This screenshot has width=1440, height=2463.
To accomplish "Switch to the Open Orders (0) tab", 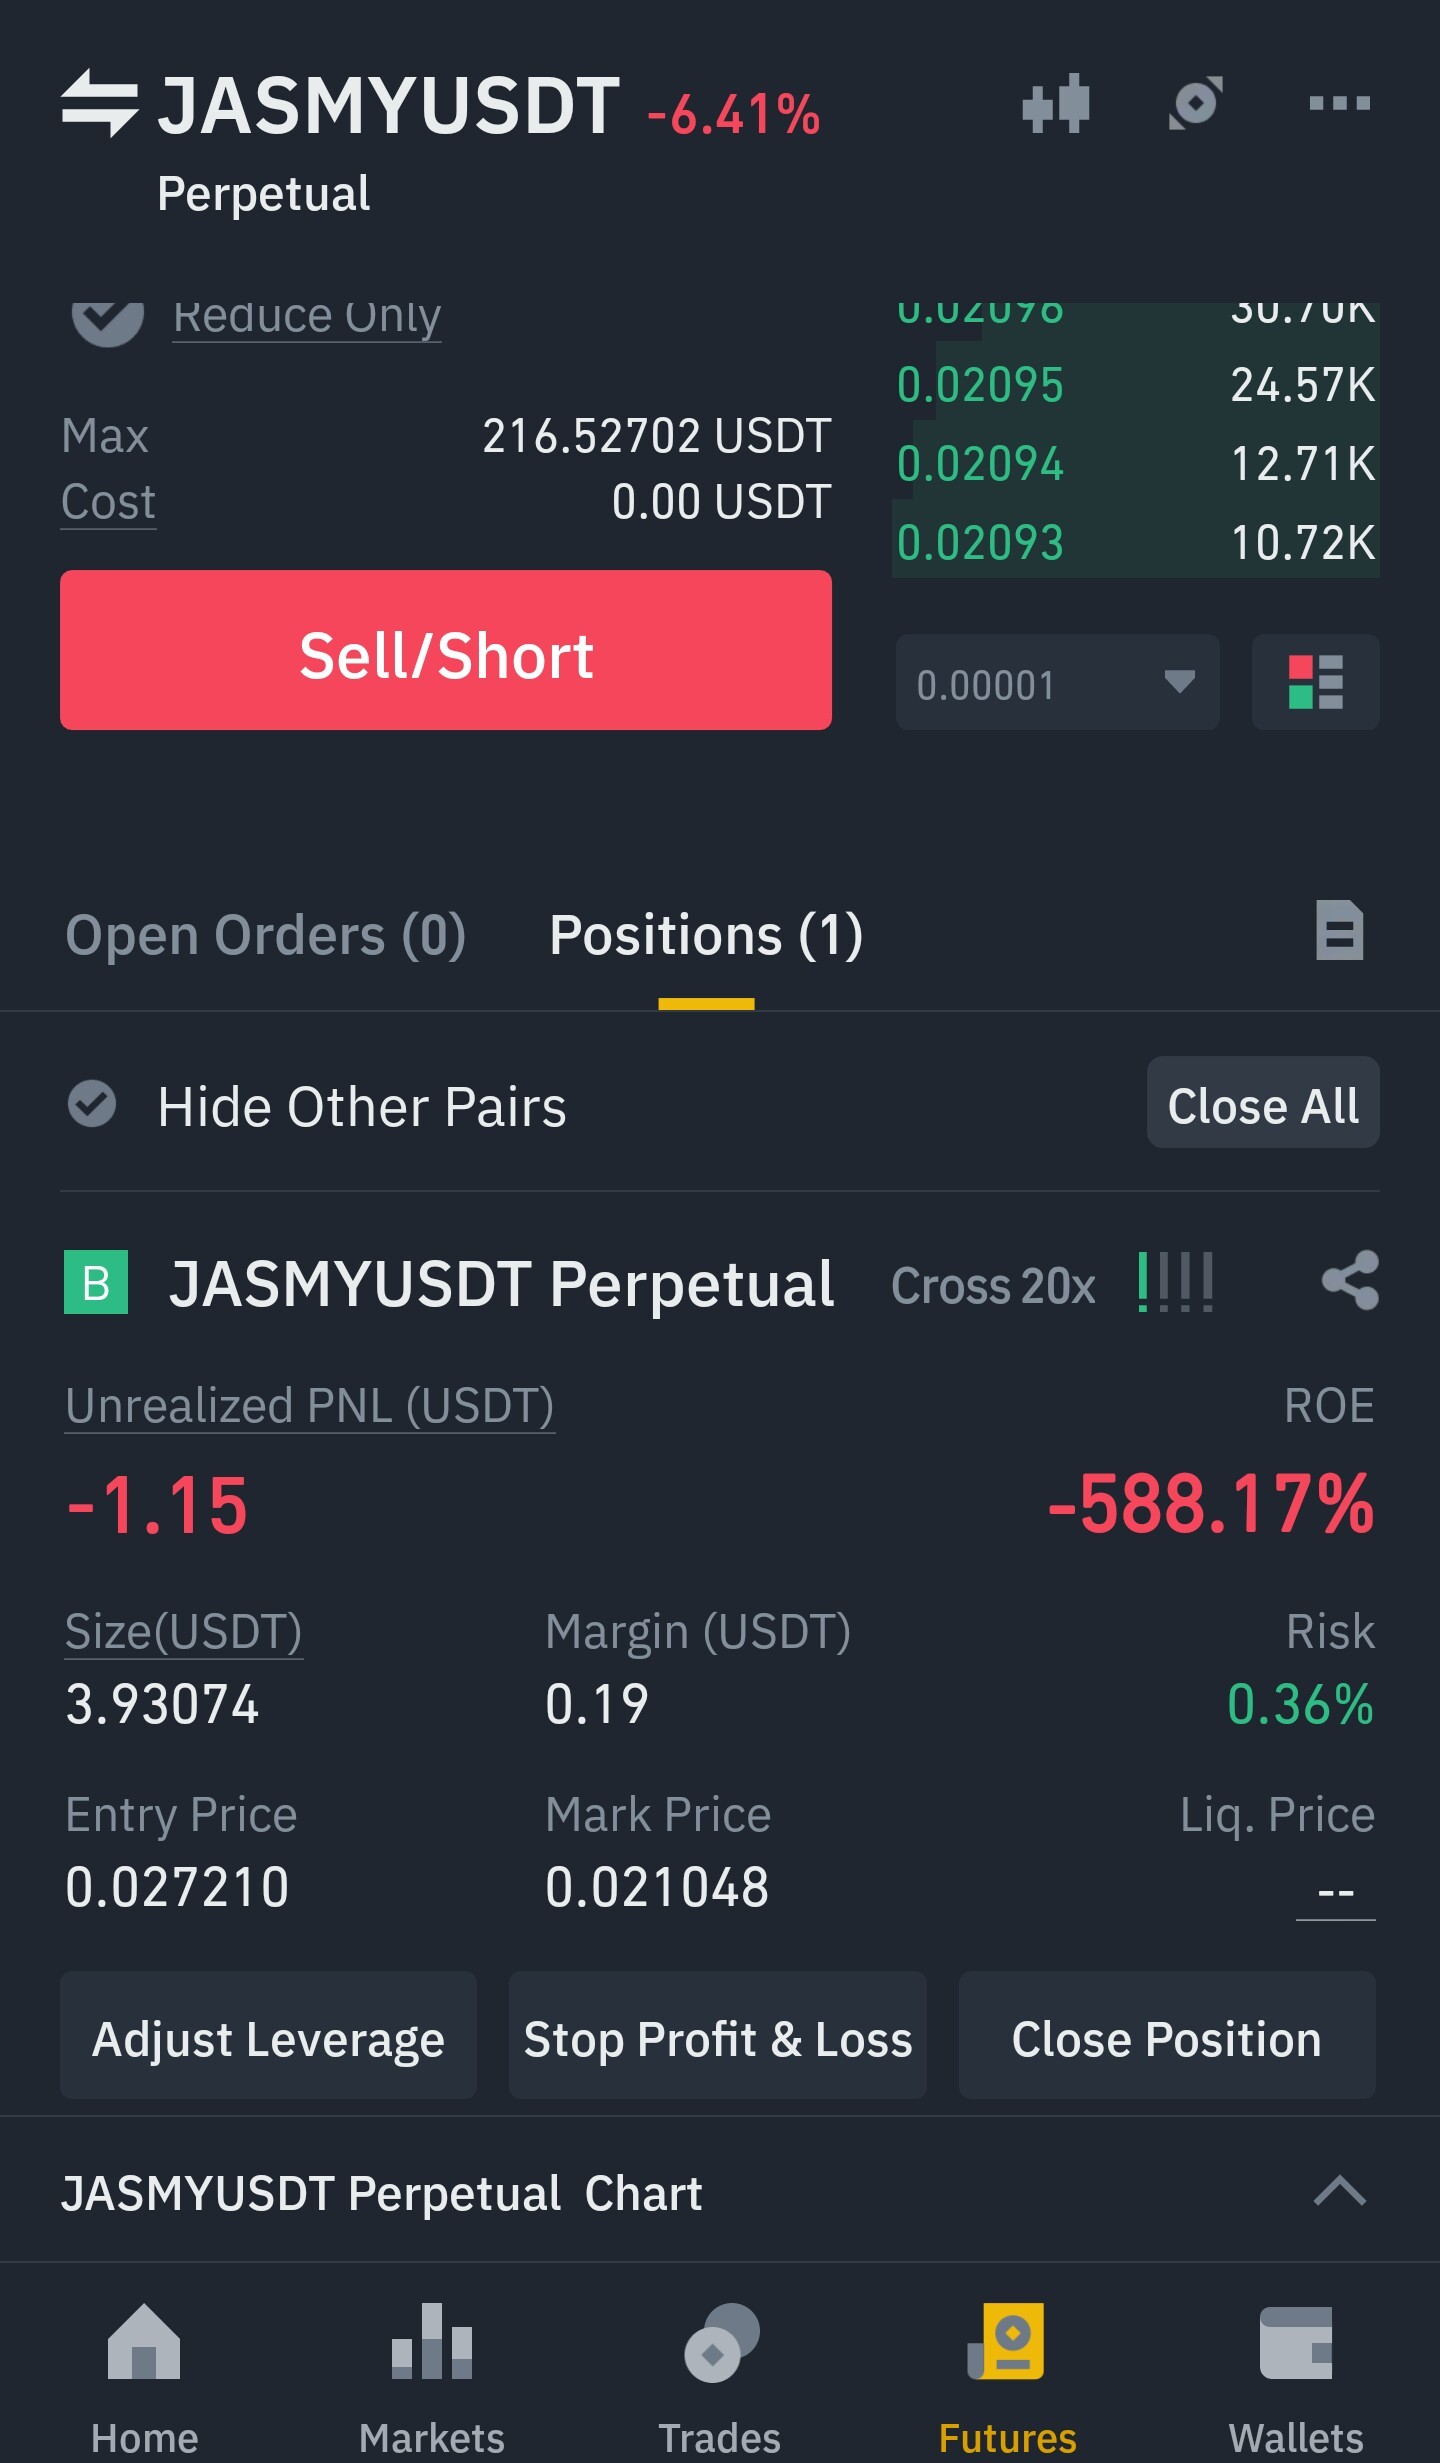I will (x=265, y=936).
